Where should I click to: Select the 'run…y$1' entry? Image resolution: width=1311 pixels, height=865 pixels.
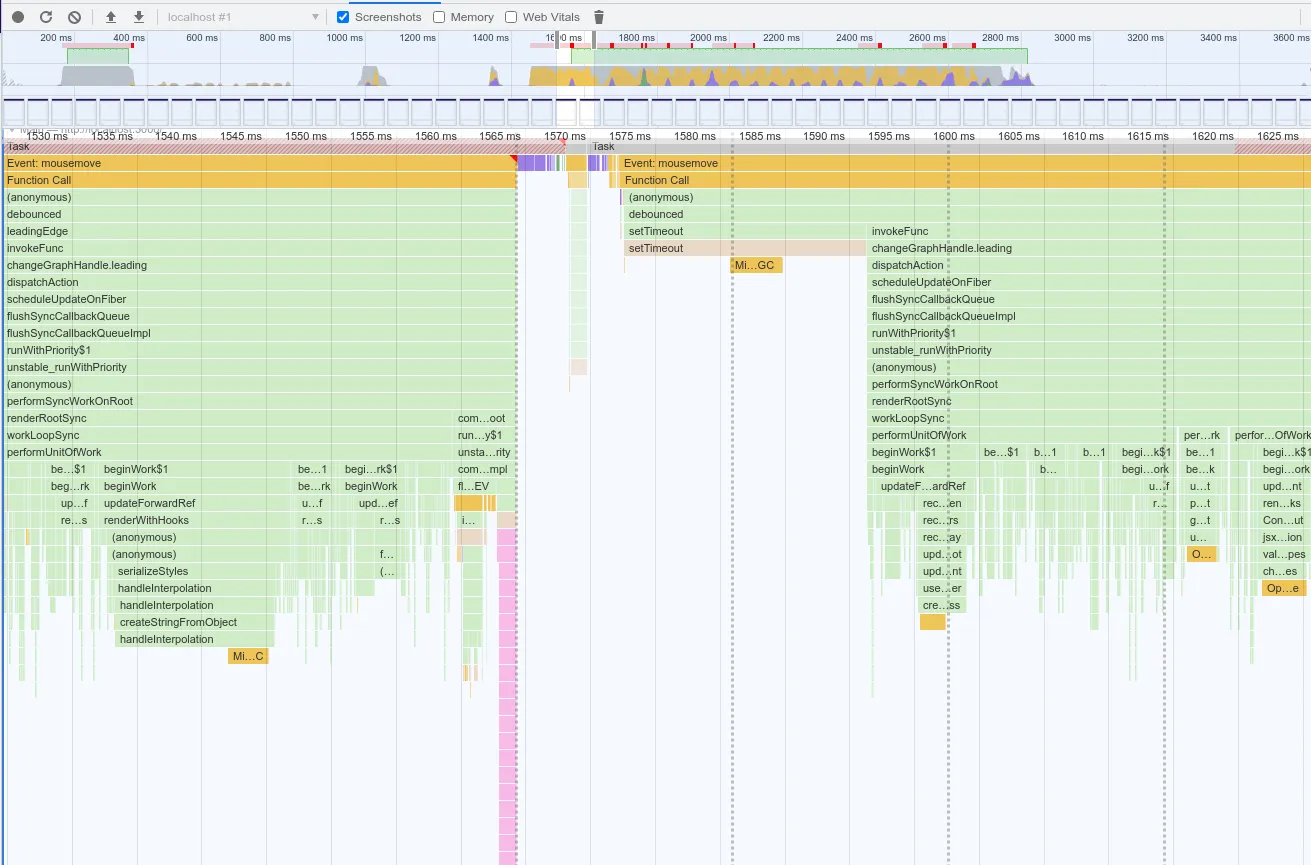point(485,435)
